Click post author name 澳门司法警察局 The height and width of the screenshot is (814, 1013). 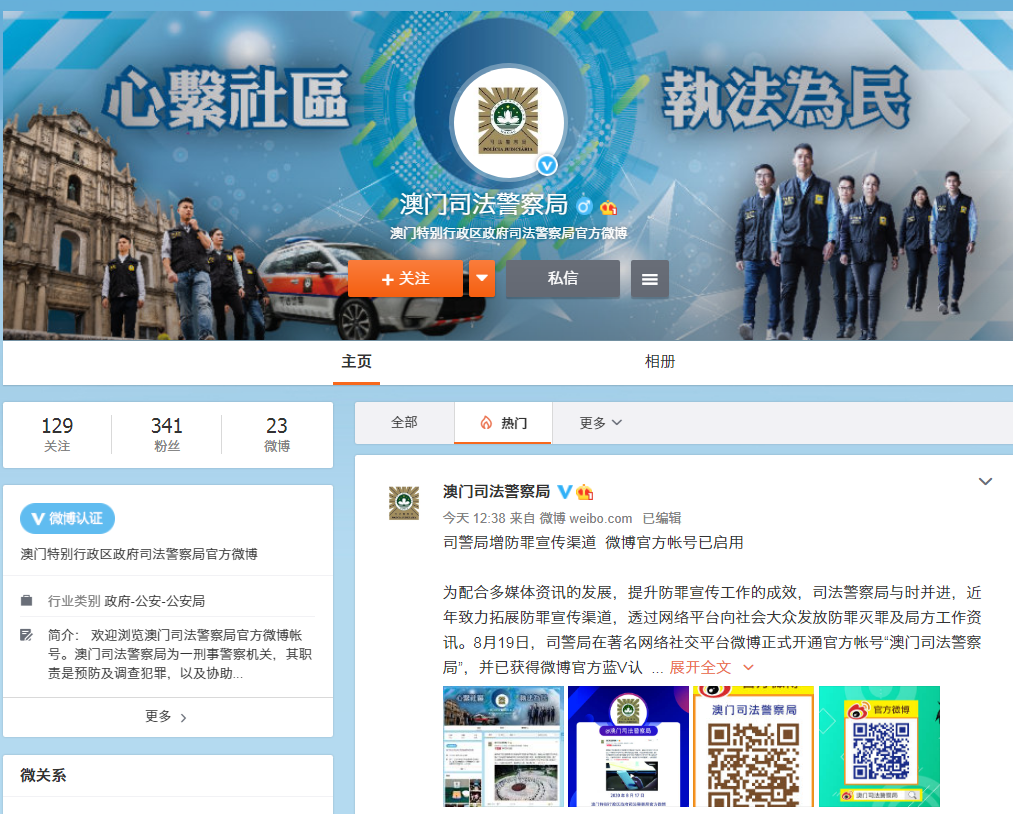(x=496, y=492)
